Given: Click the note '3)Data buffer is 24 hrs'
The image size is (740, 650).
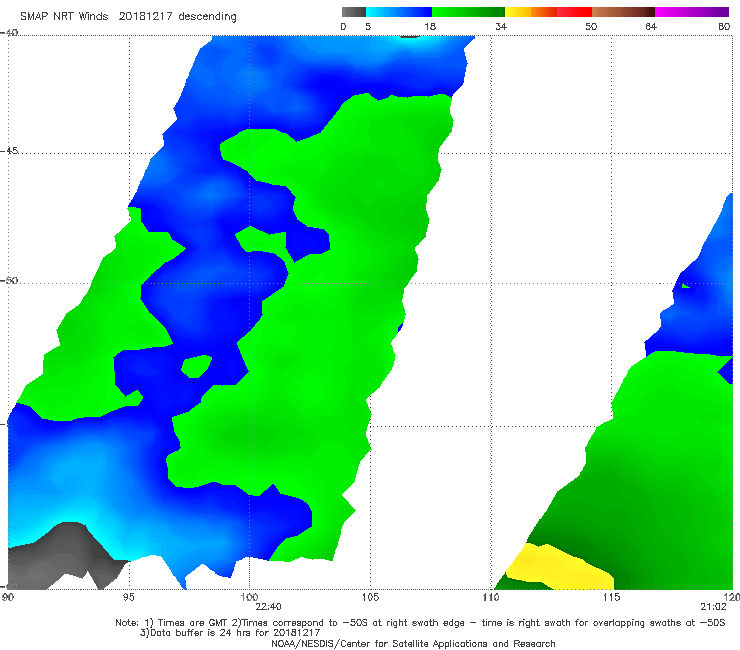Looking at the screenshot, I should coord(229,633).
